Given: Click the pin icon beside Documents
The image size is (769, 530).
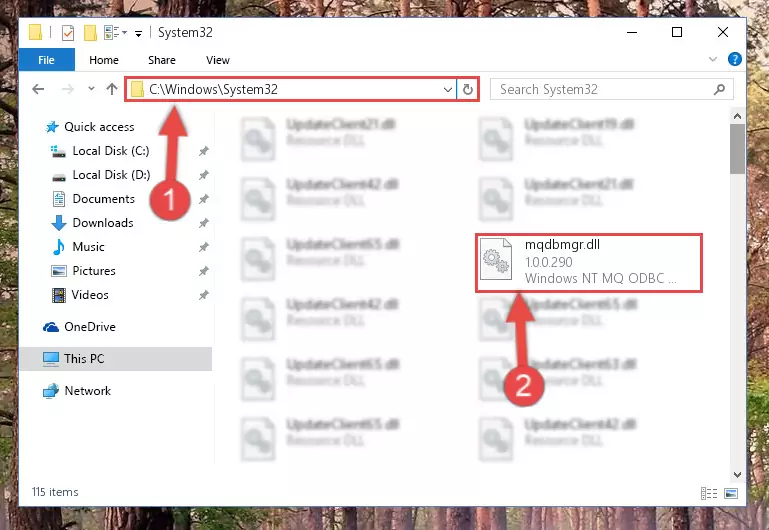Looking at the screenshot, I should [204, 199].
